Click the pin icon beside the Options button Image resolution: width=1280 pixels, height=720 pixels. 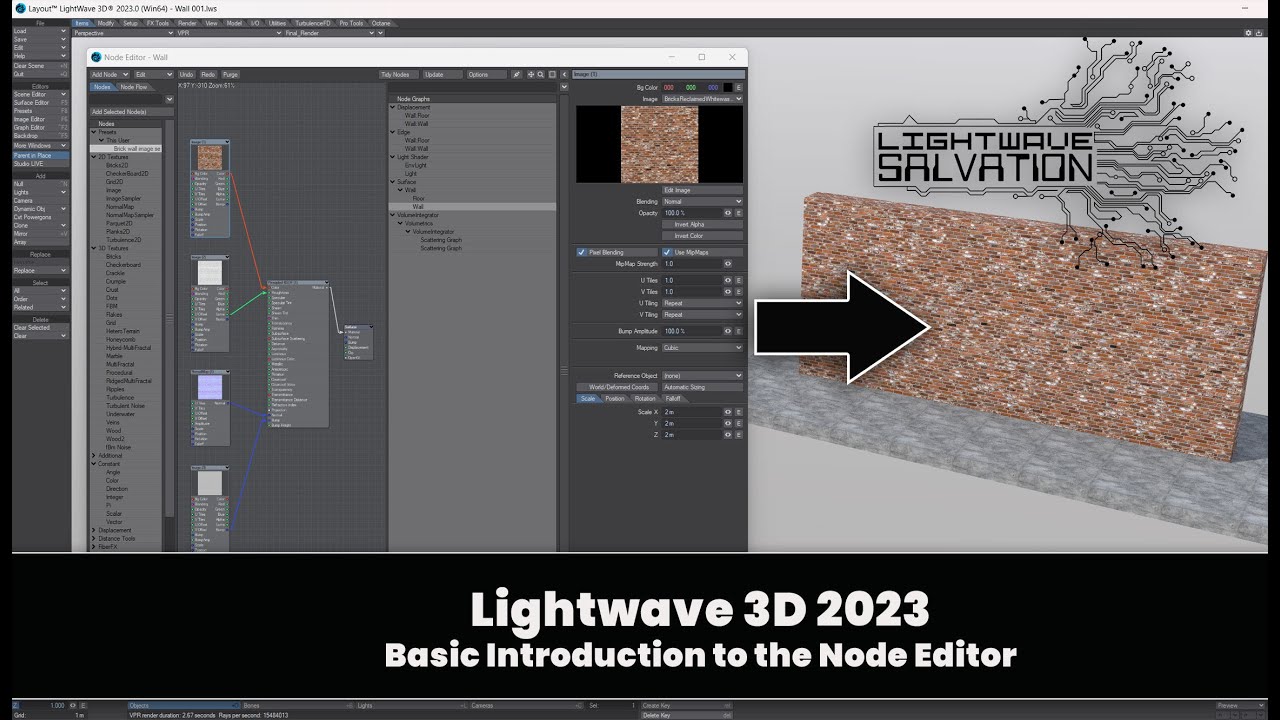click(517, 74)
